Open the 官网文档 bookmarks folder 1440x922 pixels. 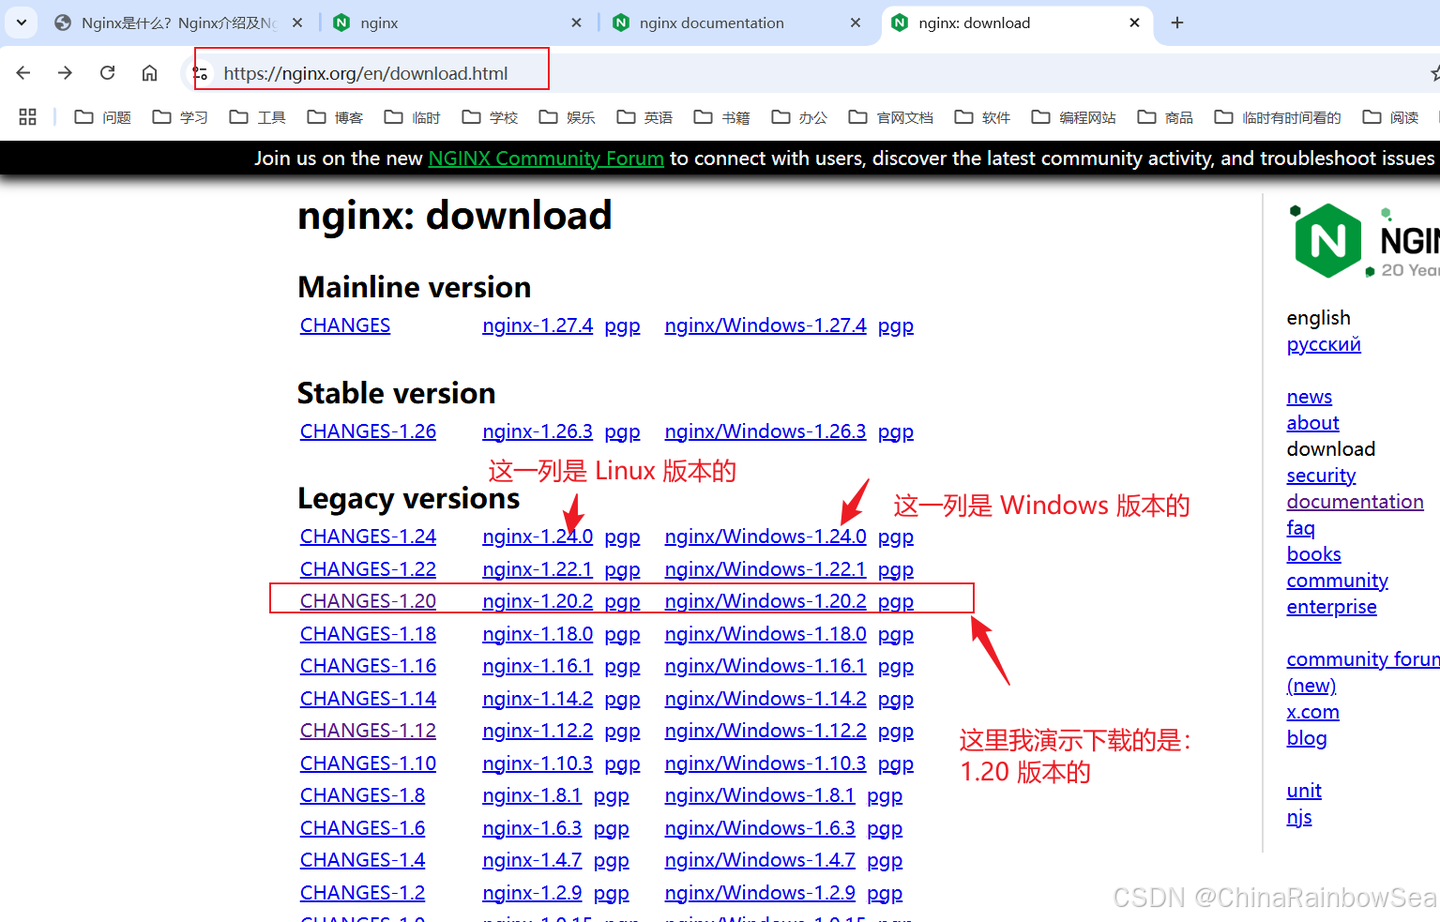902,116
